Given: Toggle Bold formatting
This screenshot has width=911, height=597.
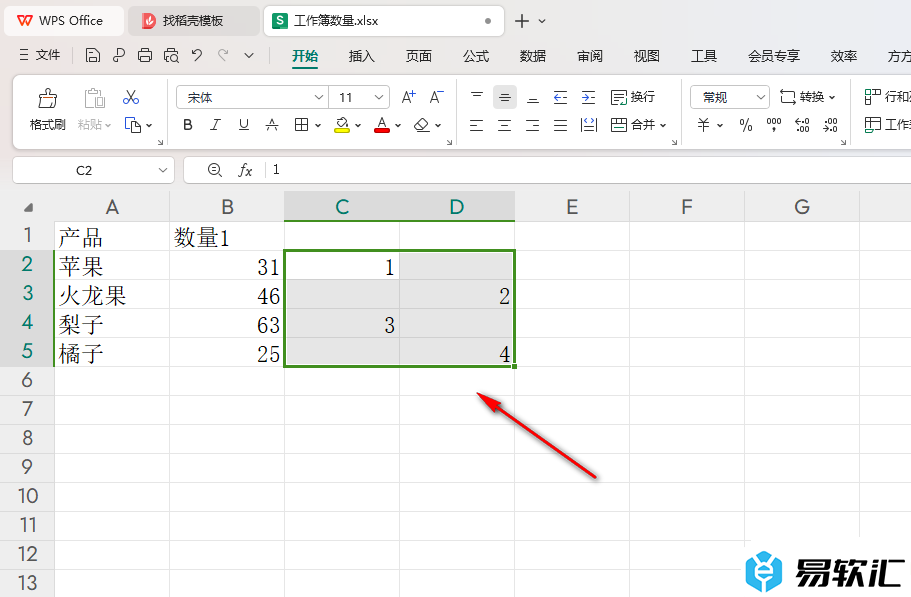Looking at the screenshot, I should click(x=188, y=125).
